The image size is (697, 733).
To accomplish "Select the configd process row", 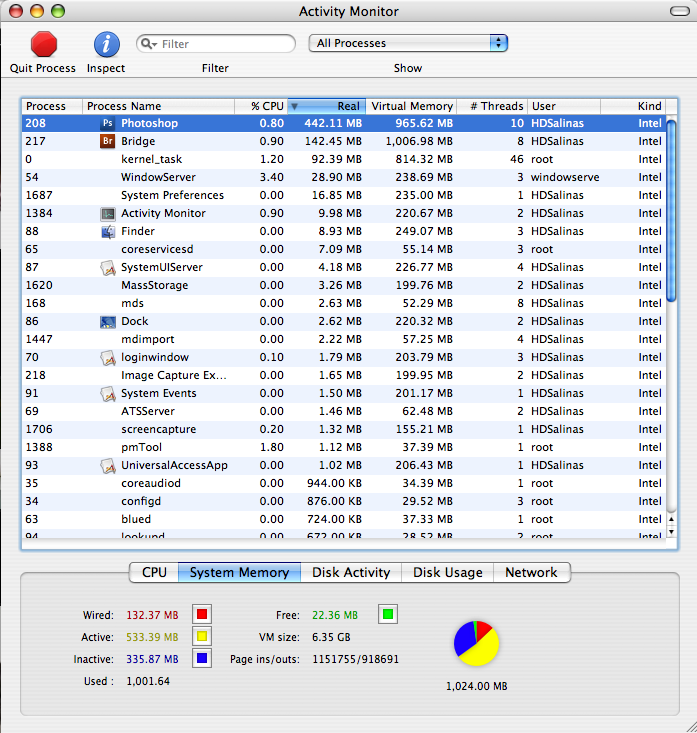I will point(344,502).
